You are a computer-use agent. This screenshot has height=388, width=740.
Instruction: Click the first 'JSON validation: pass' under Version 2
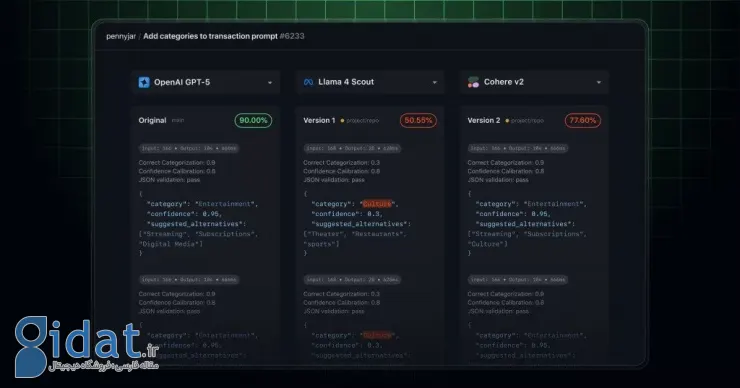pyautogui.click(x=498, y=180)
